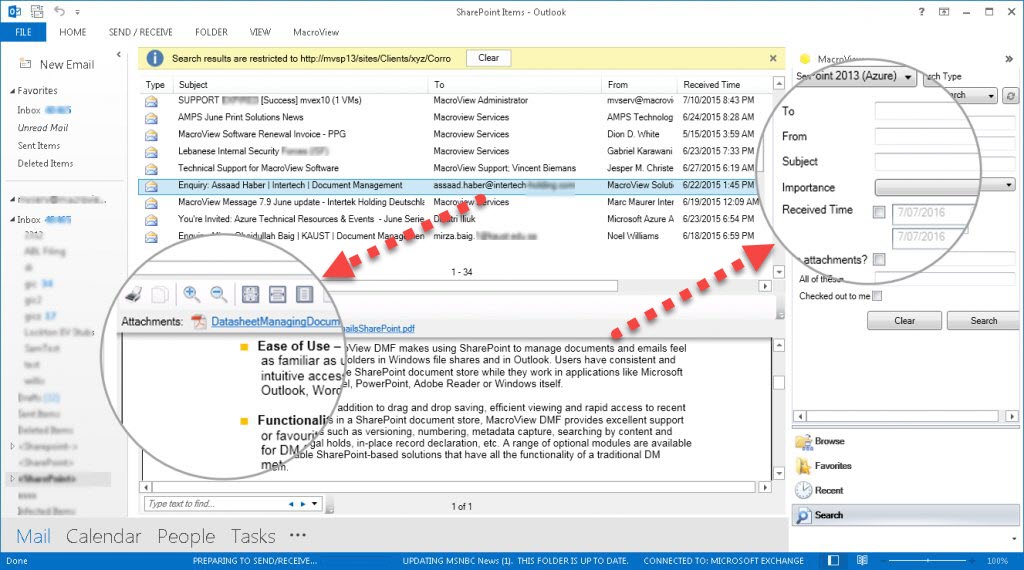The image size is (1024, 570).
Task: Open the Recent panel in MacroView pane
Action: (829, 491)
